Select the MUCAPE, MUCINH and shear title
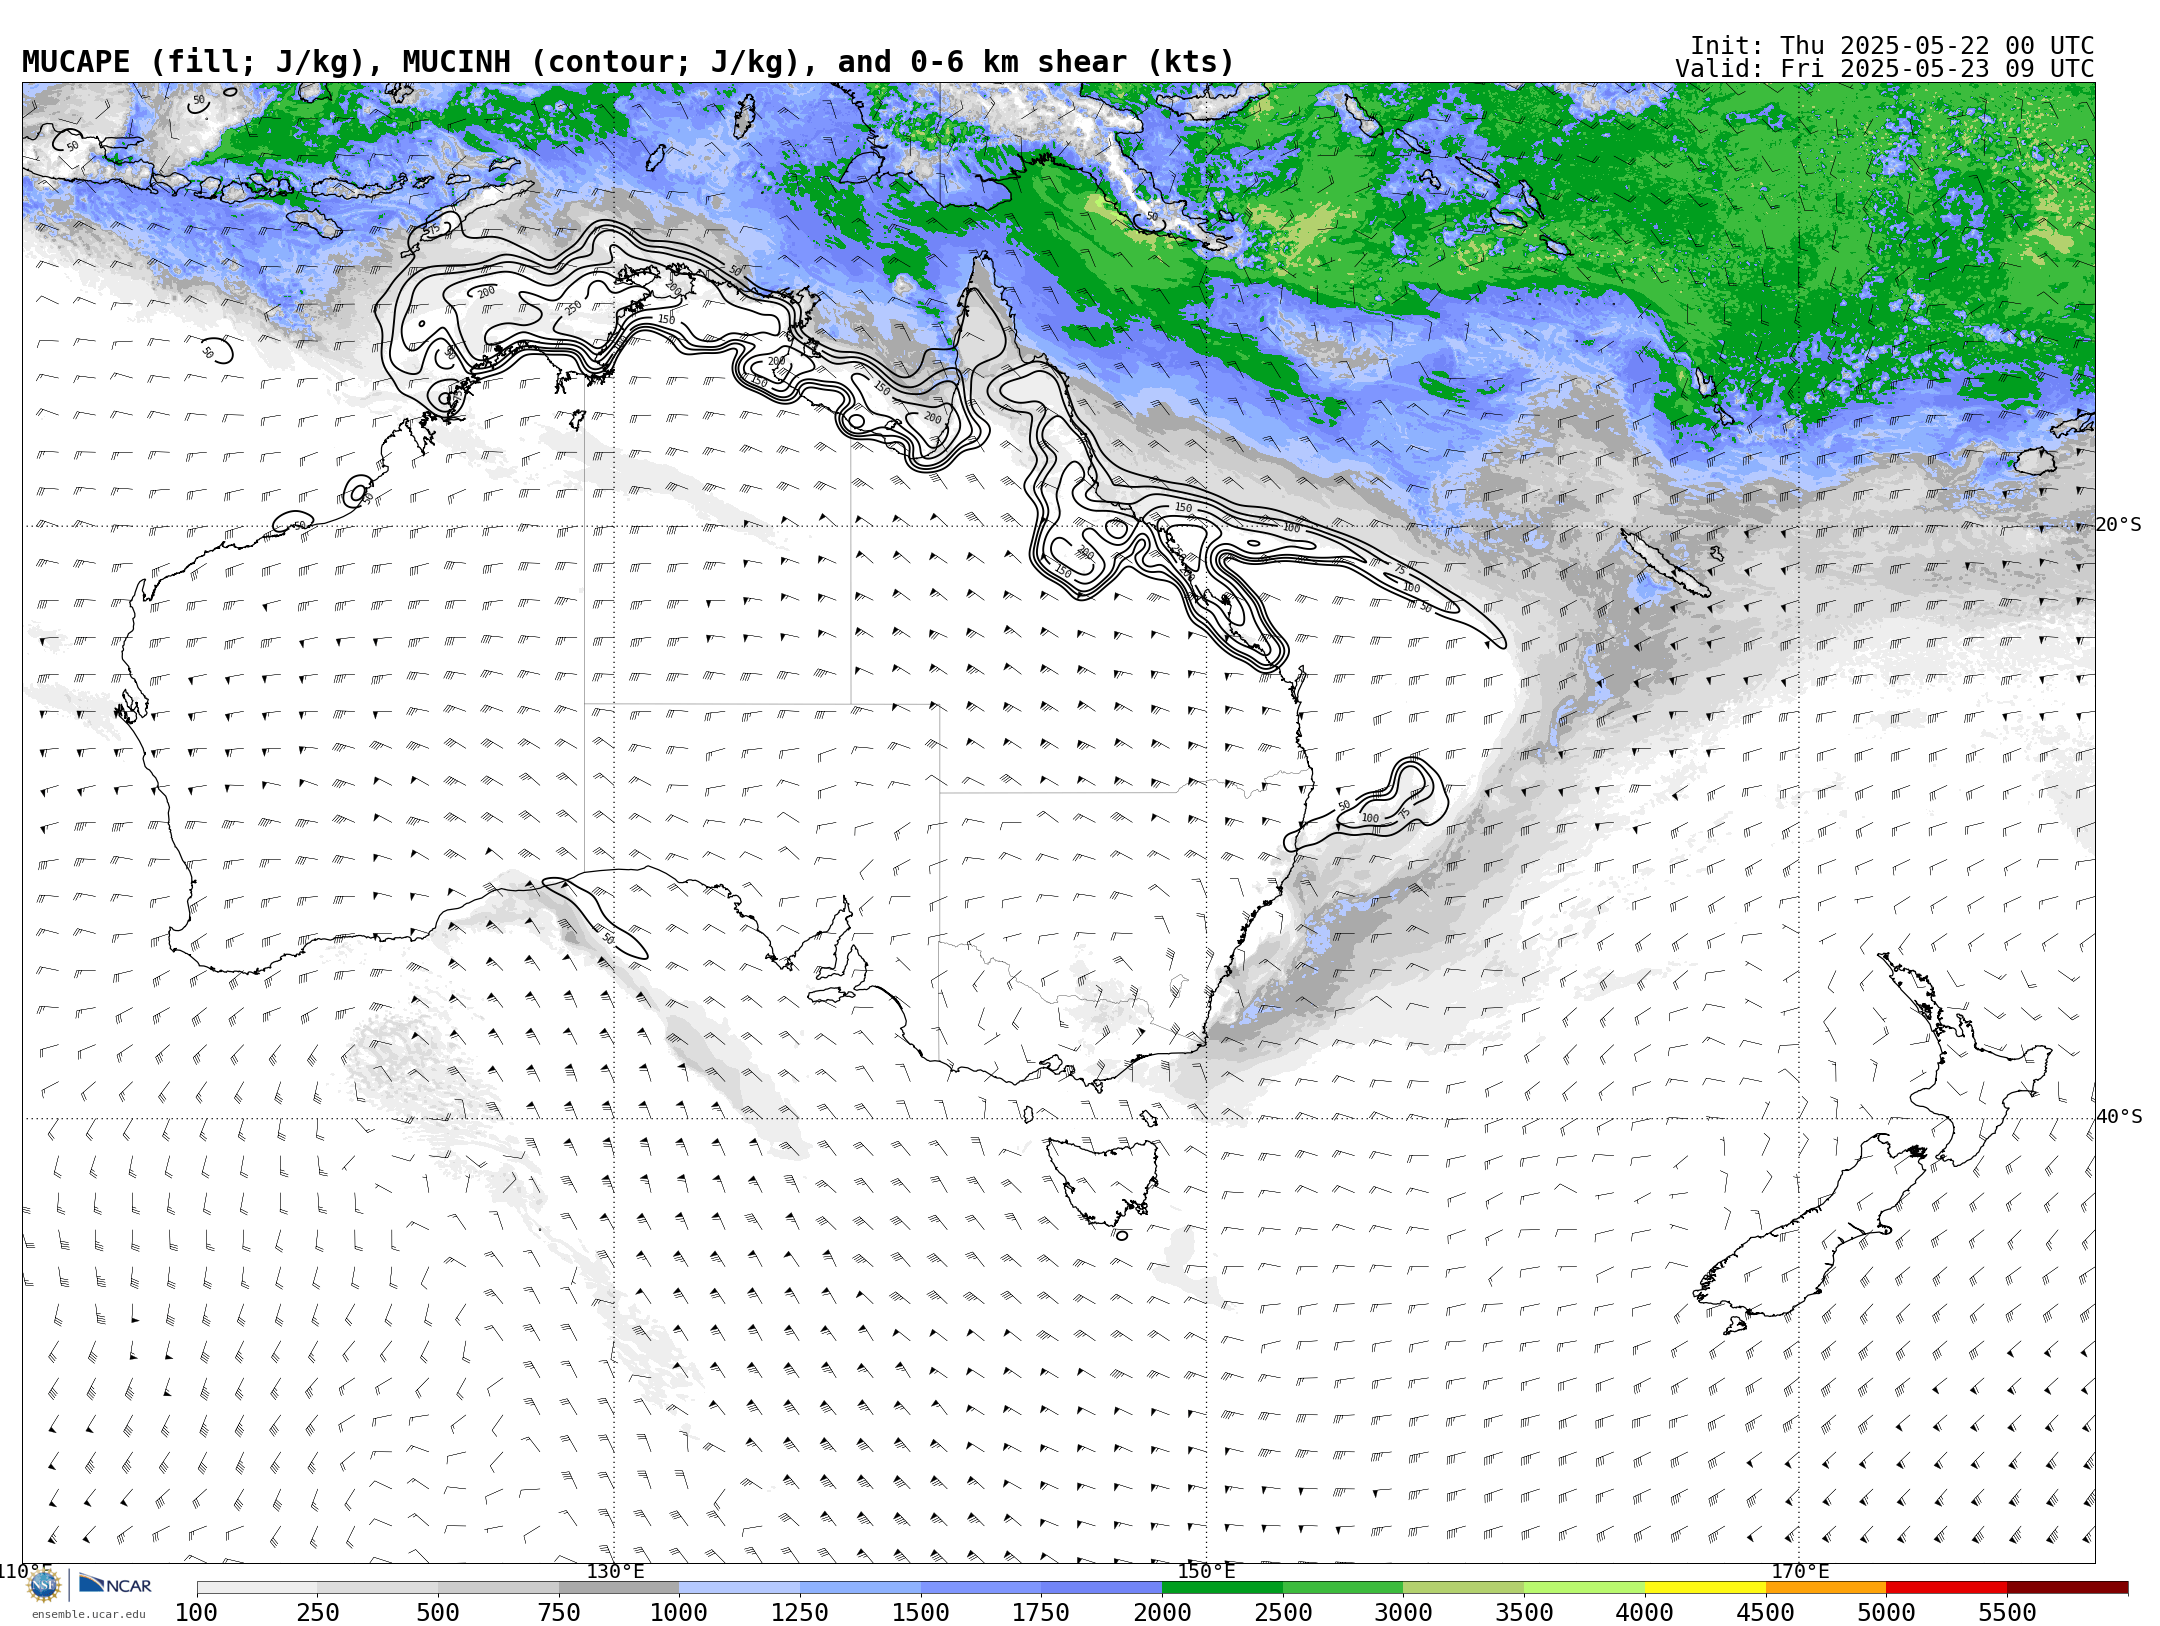 click(628, 62)
